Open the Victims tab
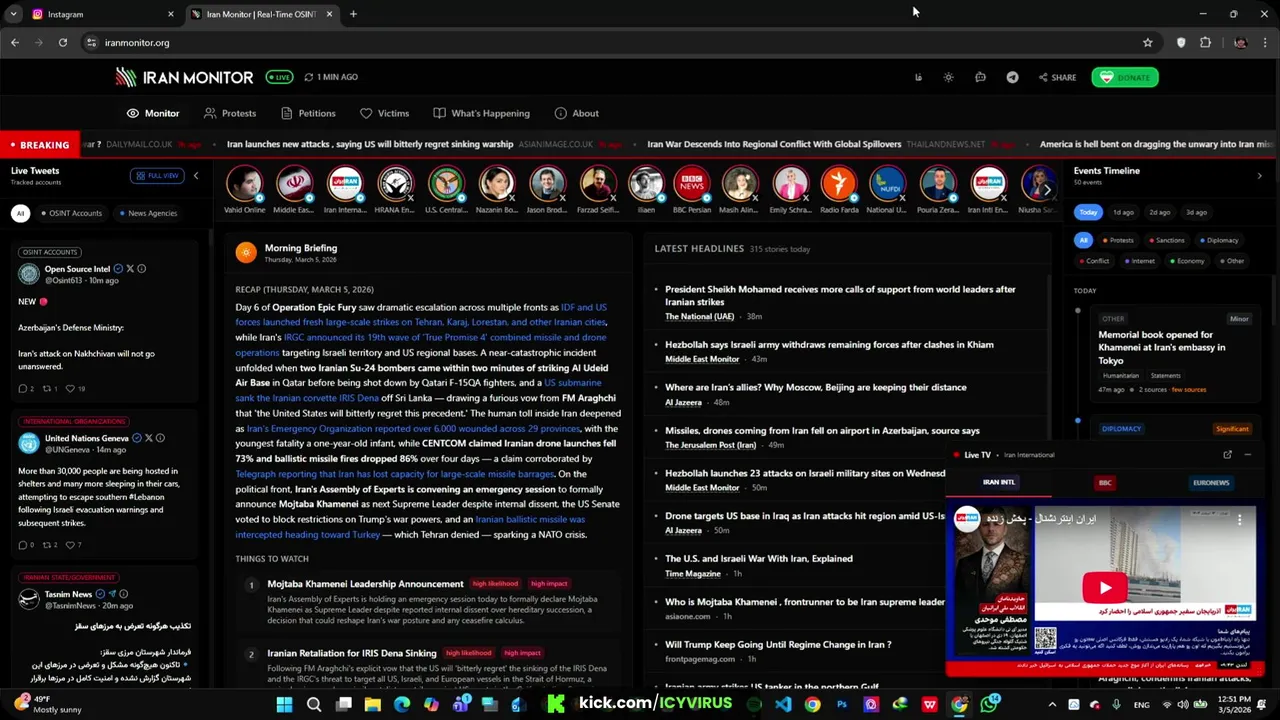 click(x=384, y=113)
